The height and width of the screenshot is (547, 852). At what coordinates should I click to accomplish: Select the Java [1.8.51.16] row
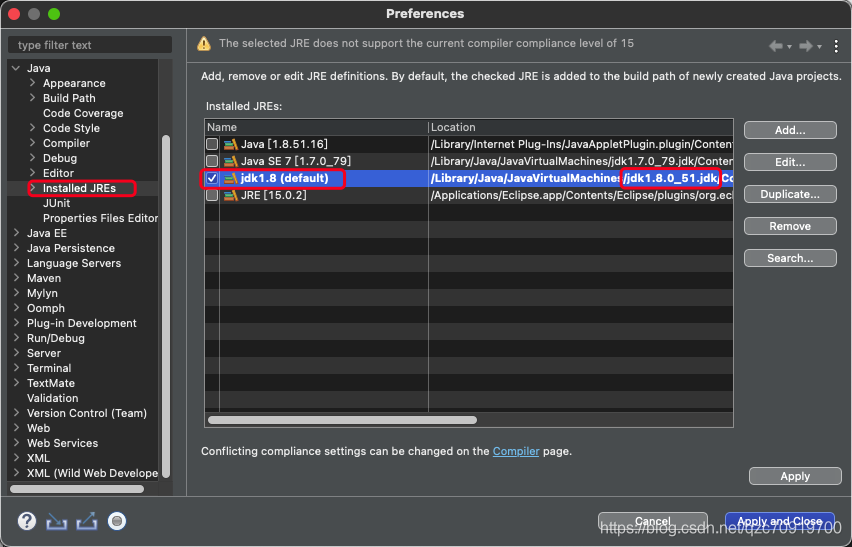pyautogui.click(x=469, y=144)
